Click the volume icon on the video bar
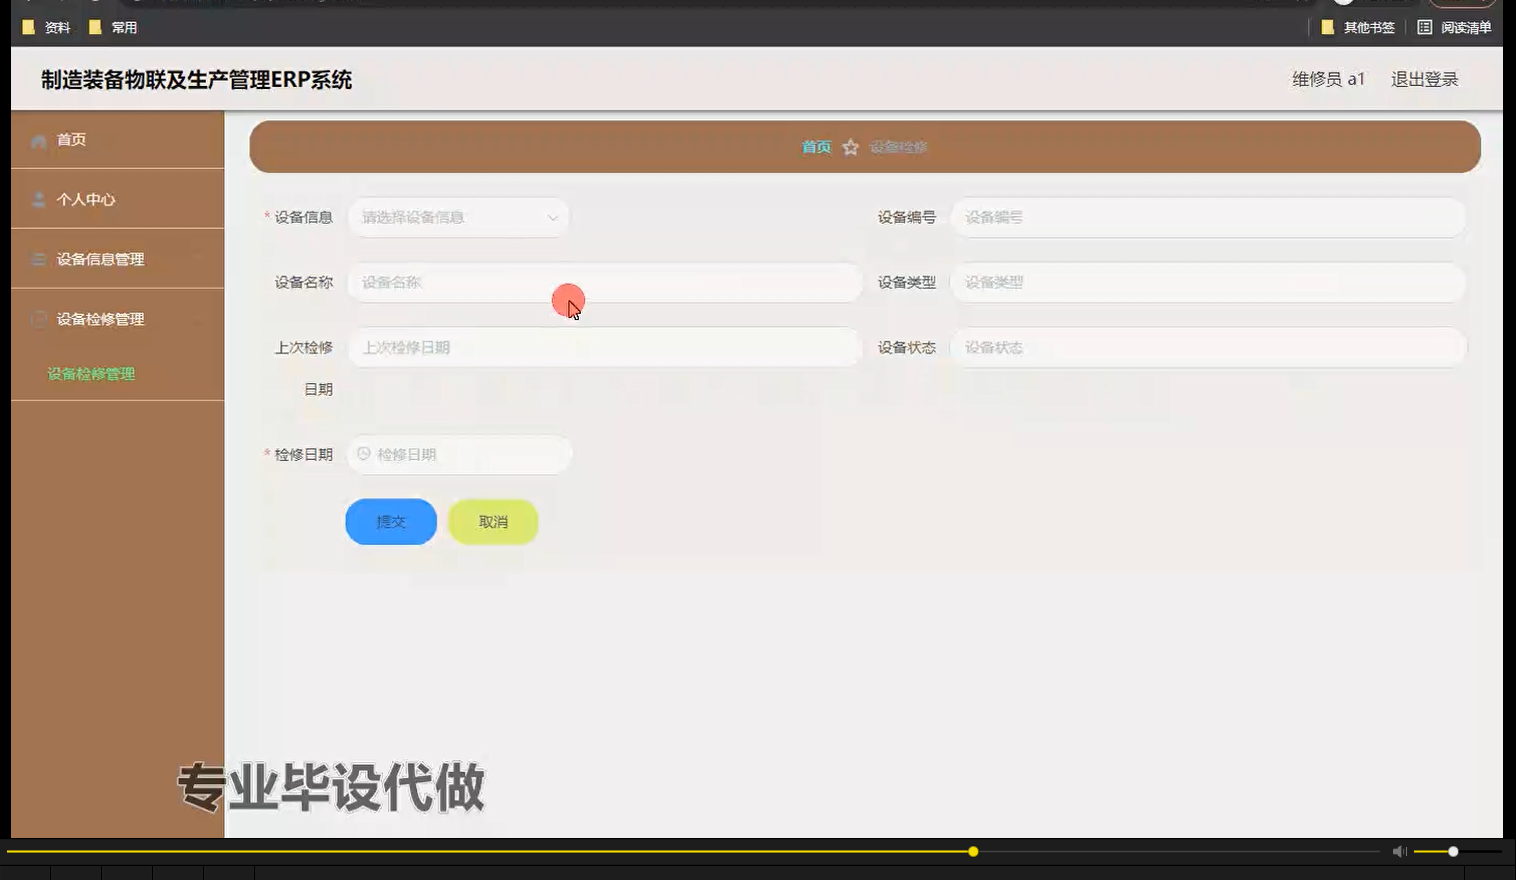 pyautogui.click(x=1399, y=851)
